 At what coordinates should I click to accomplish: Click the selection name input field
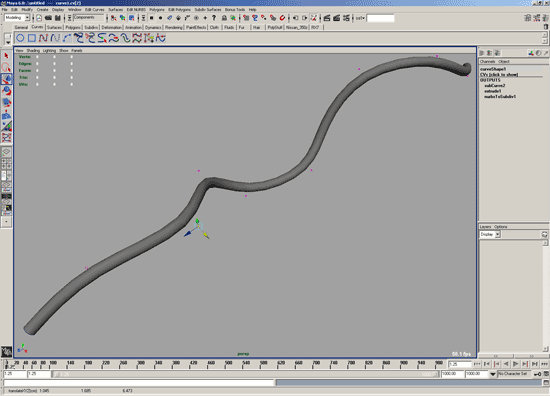pyautogui.click(x=380, y=18)
